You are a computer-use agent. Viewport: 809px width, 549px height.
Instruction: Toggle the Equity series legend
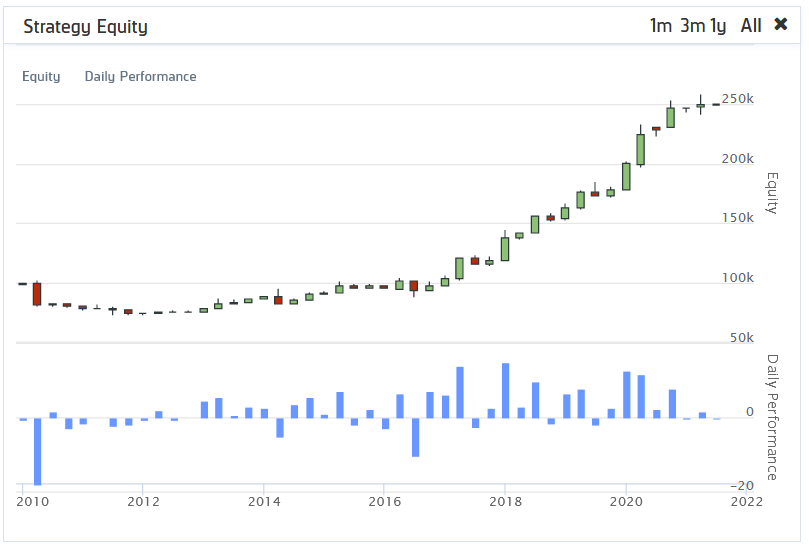pyautogui.click(x=41, y=77)
